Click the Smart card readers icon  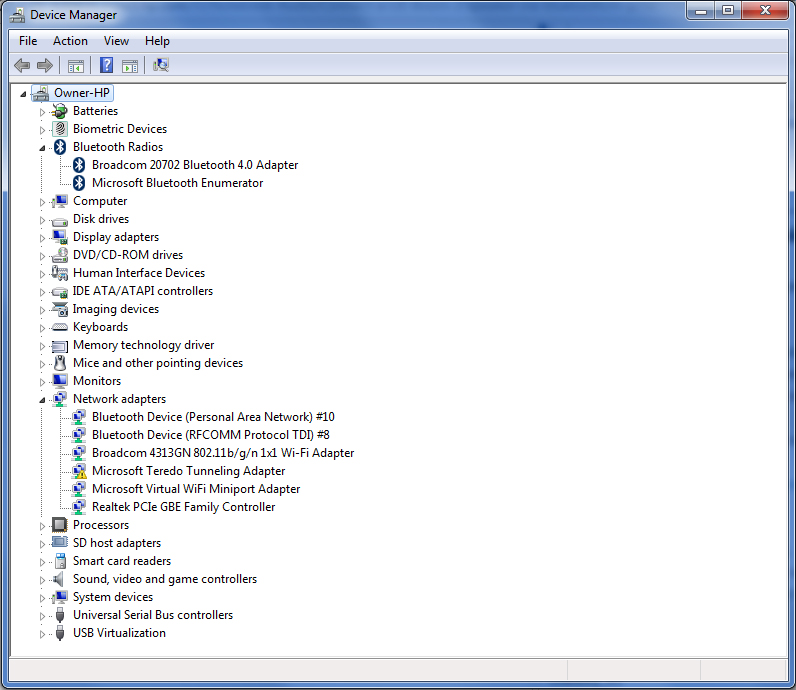(x=60, y=561)
